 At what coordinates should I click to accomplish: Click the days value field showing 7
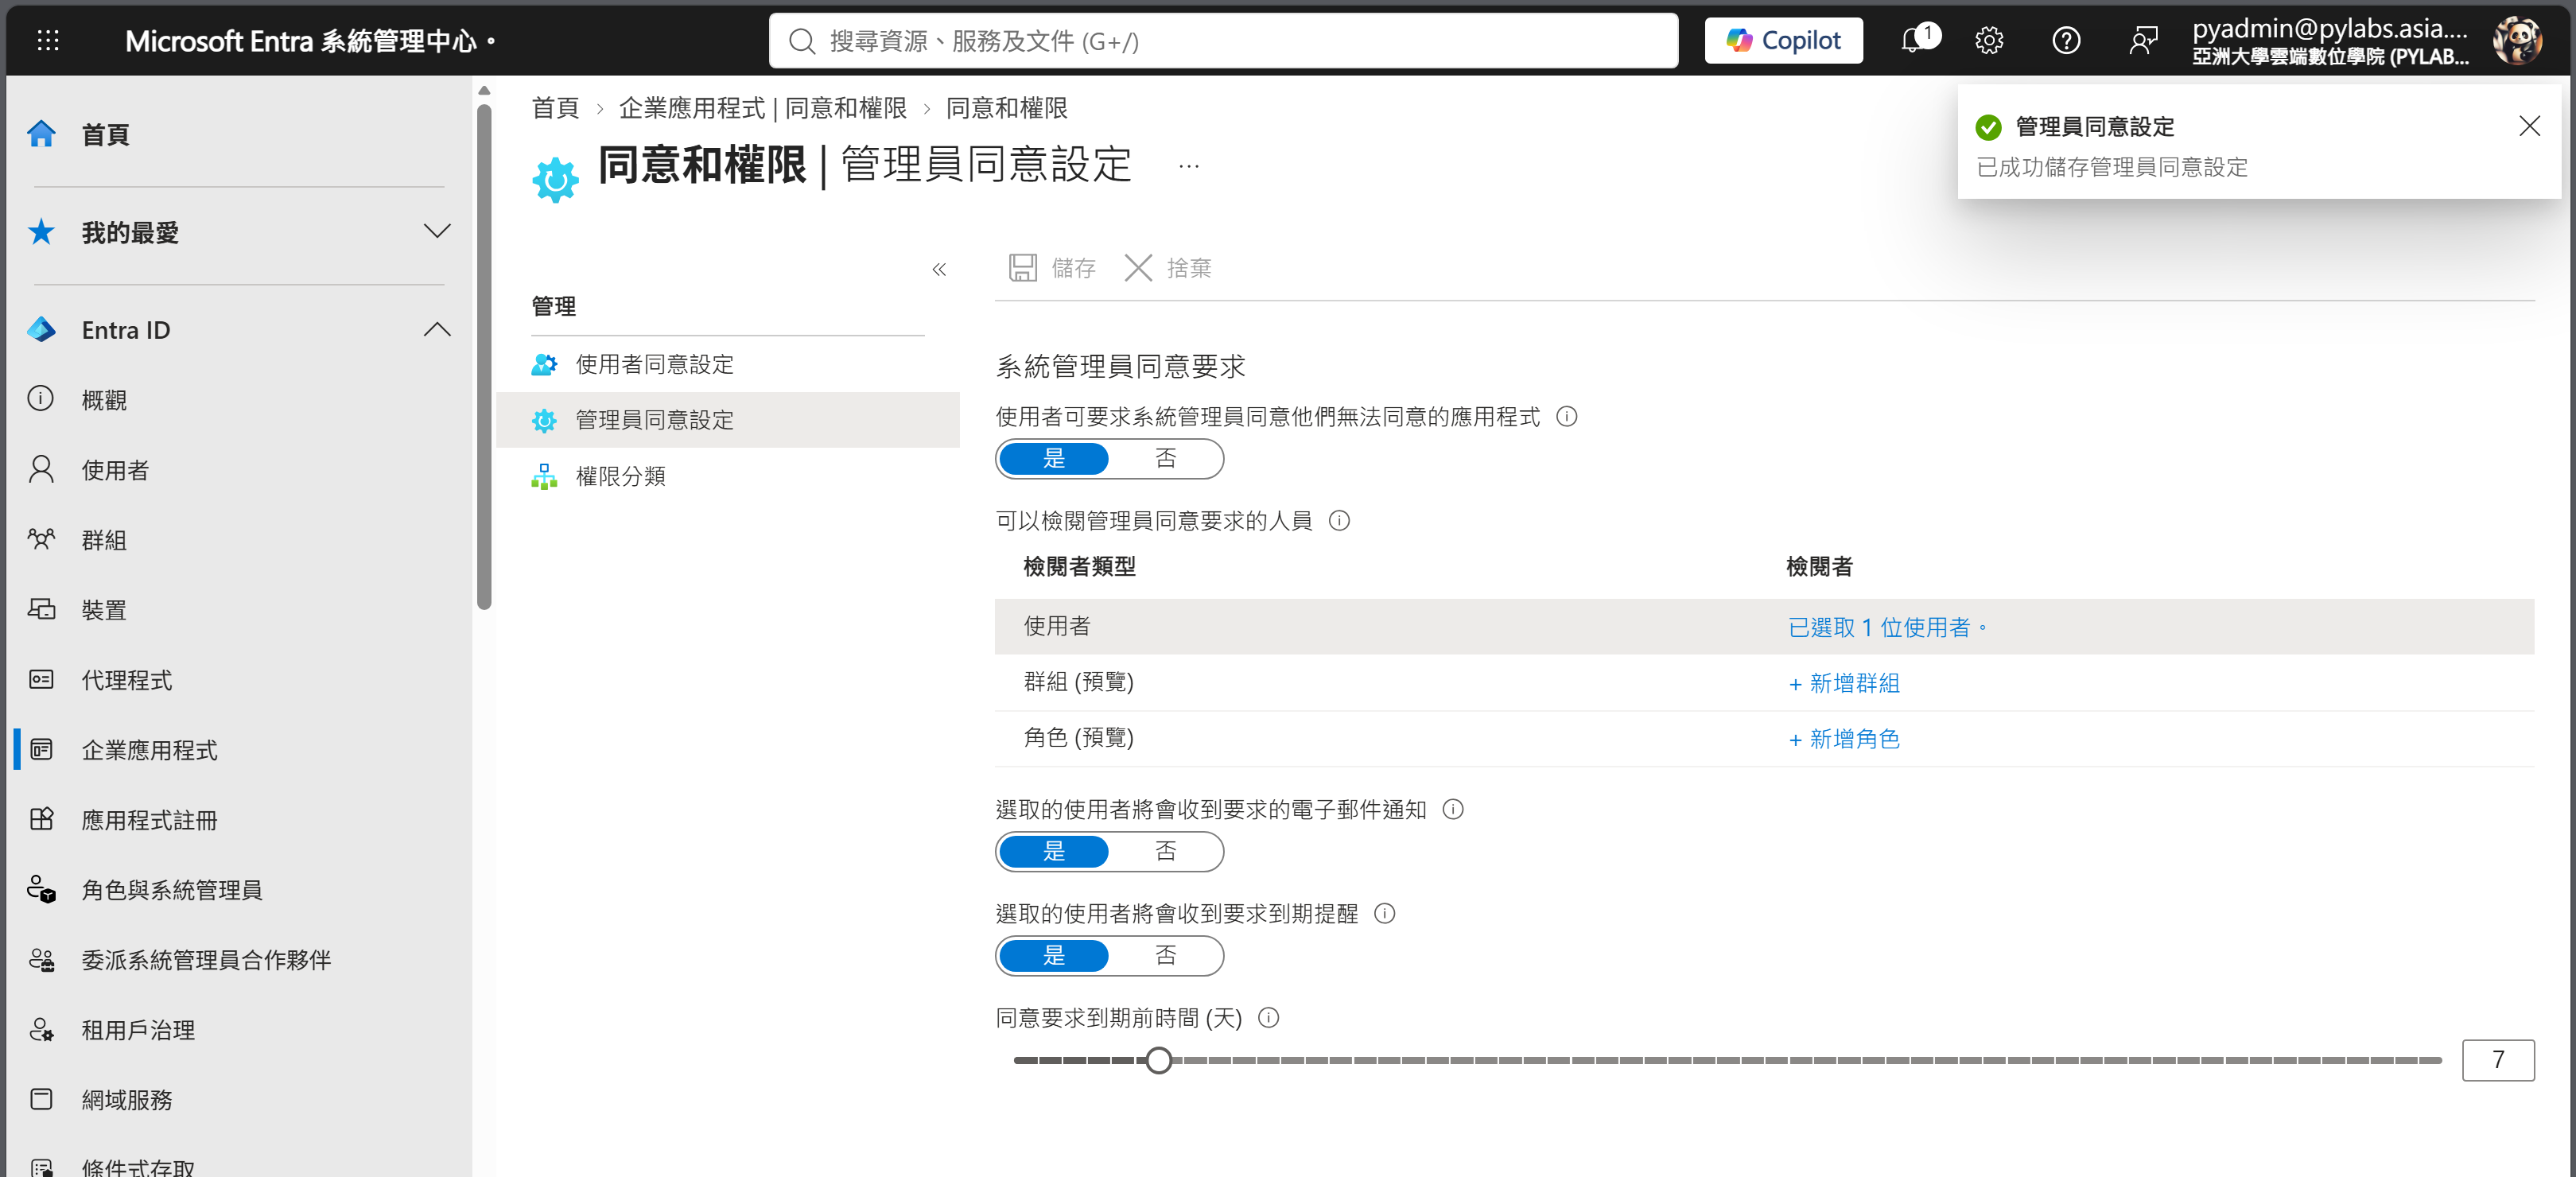2497,1061
